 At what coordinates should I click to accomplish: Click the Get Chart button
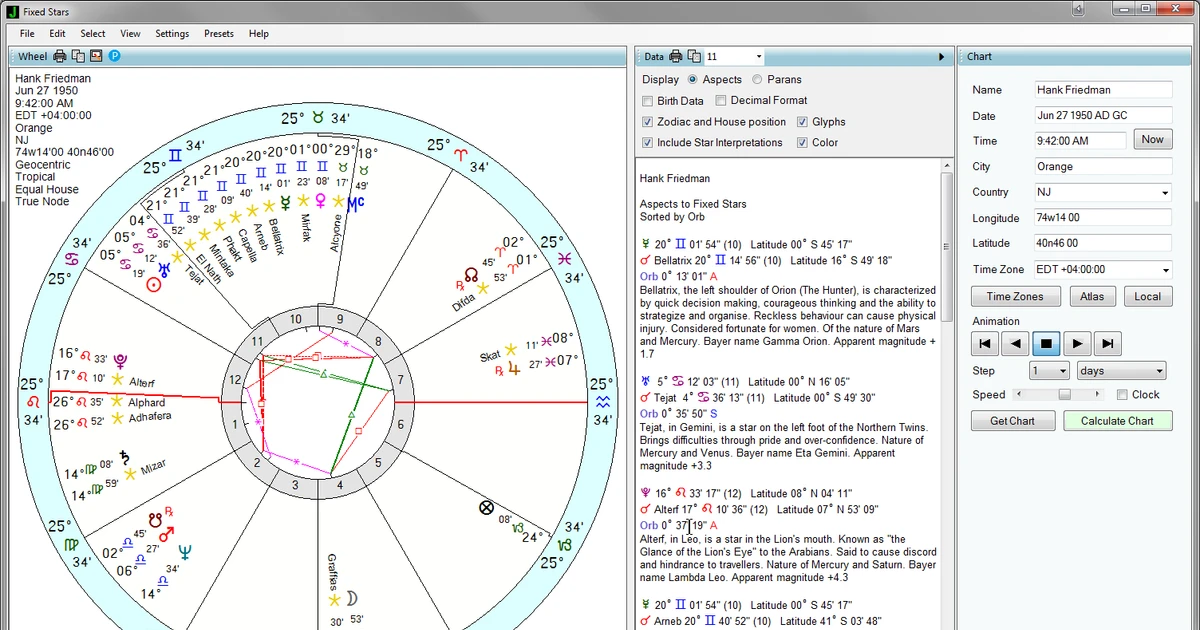[x=1012, y=421]
